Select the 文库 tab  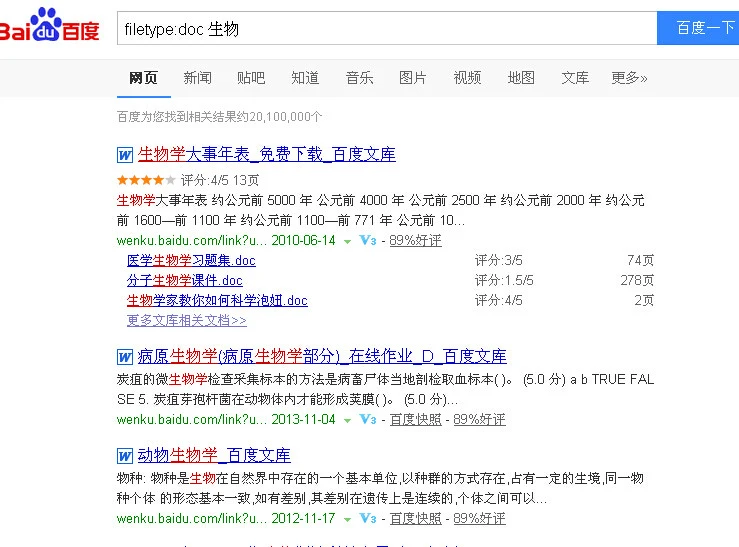coord(575,78)
